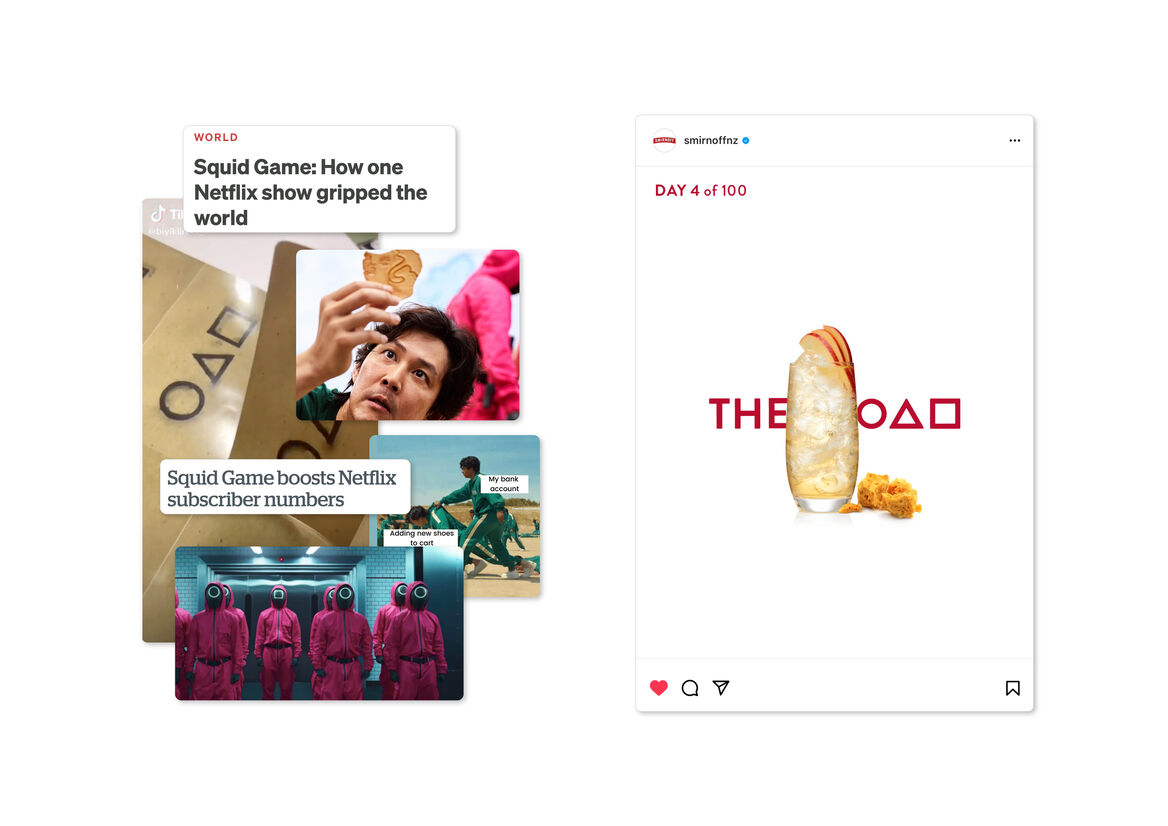Save post using the bookmark icon

(1012, 687)
